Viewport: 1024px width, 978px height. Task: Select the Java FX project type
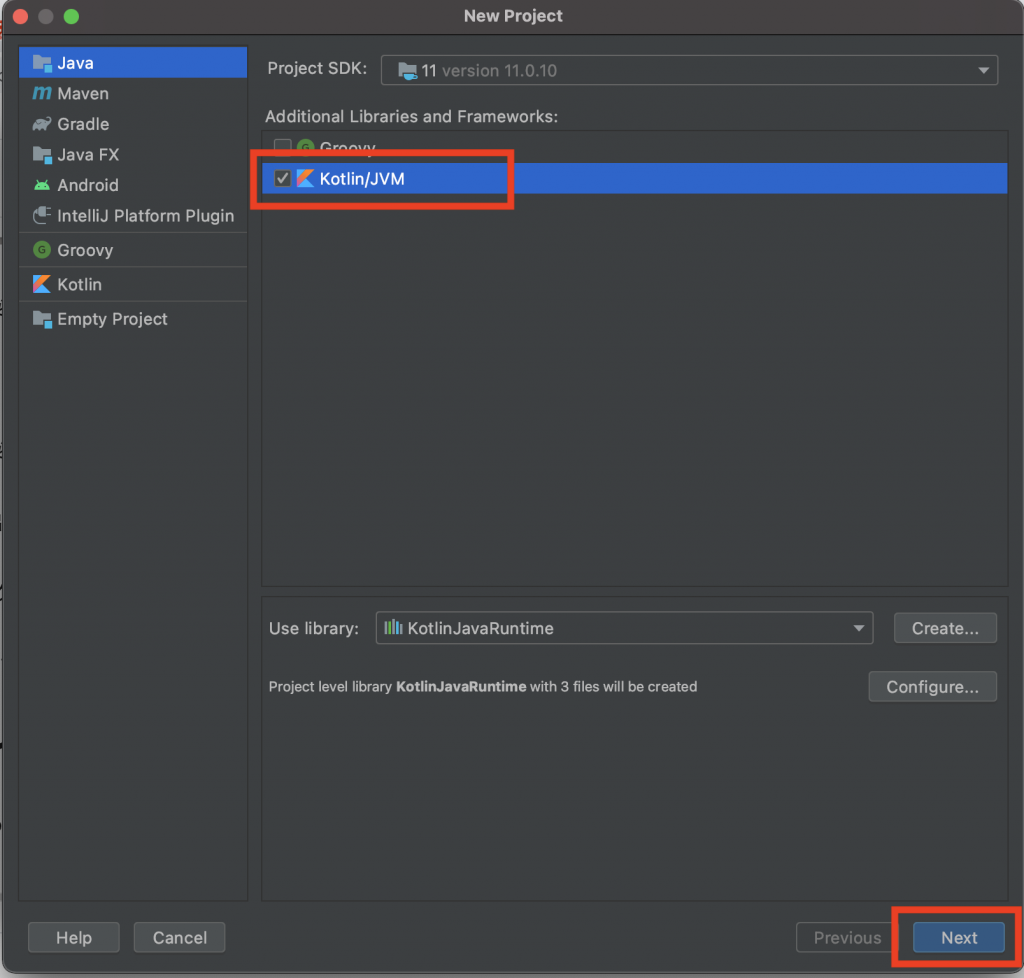click(x=133, y=155)
